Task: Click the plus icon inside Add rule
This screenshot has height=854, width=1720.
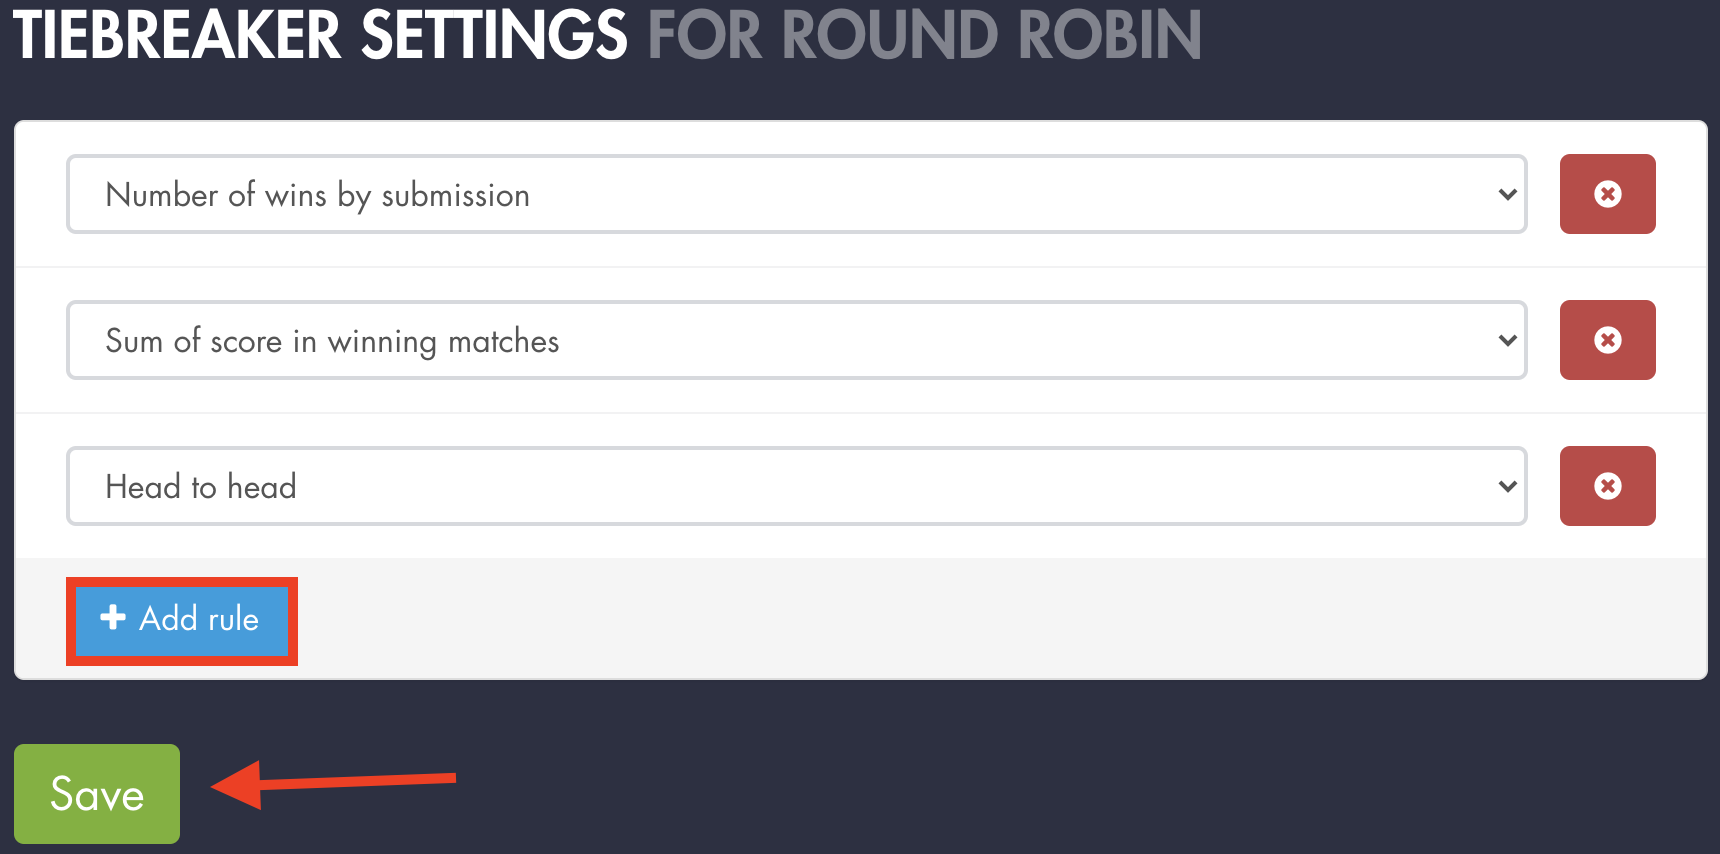Action: (112, 619)
